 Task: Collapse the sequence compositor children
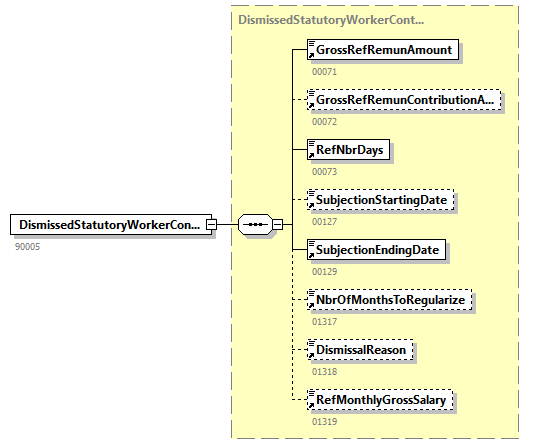(278, 224)
